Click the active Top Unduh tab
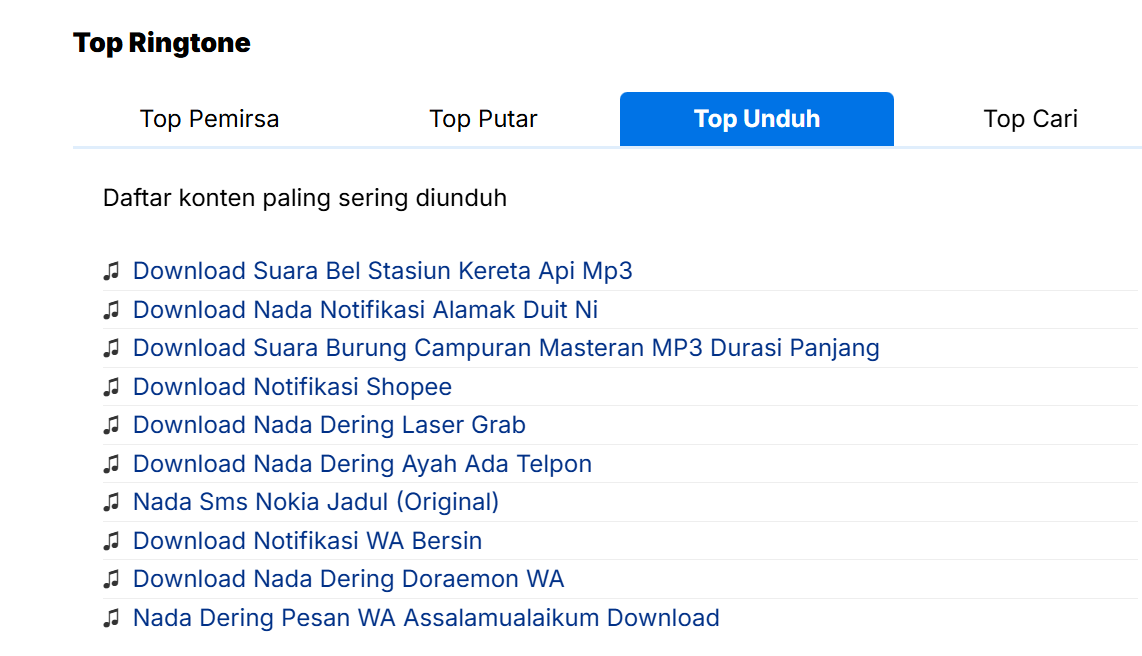Viewport: 1142px width, 656px height. click(x=756, y=118)
